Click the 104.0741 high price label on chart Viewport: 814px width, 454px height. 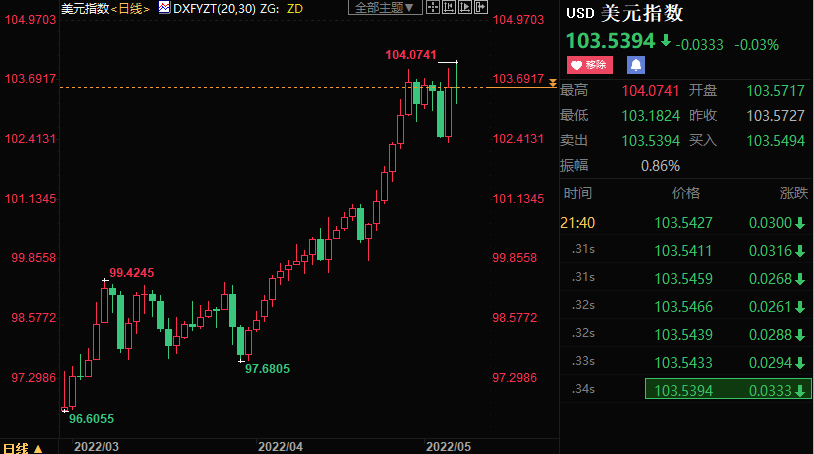pyautogui.click(x=411, y=54)
